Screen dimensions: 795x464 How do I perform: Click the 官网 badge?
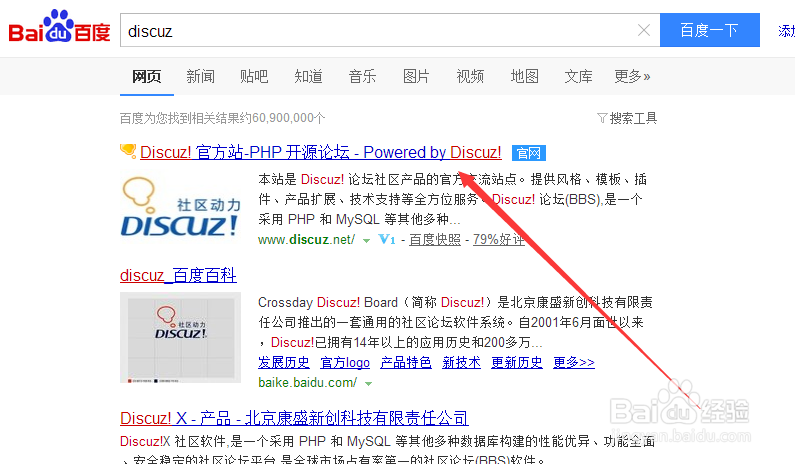click(528, 153)
